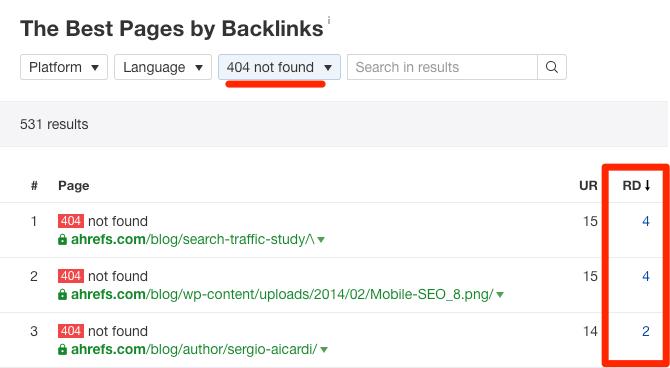Click the red 404 badge in row 3
The width and height of the screenshot is (670, 368).
pos(71,331)
